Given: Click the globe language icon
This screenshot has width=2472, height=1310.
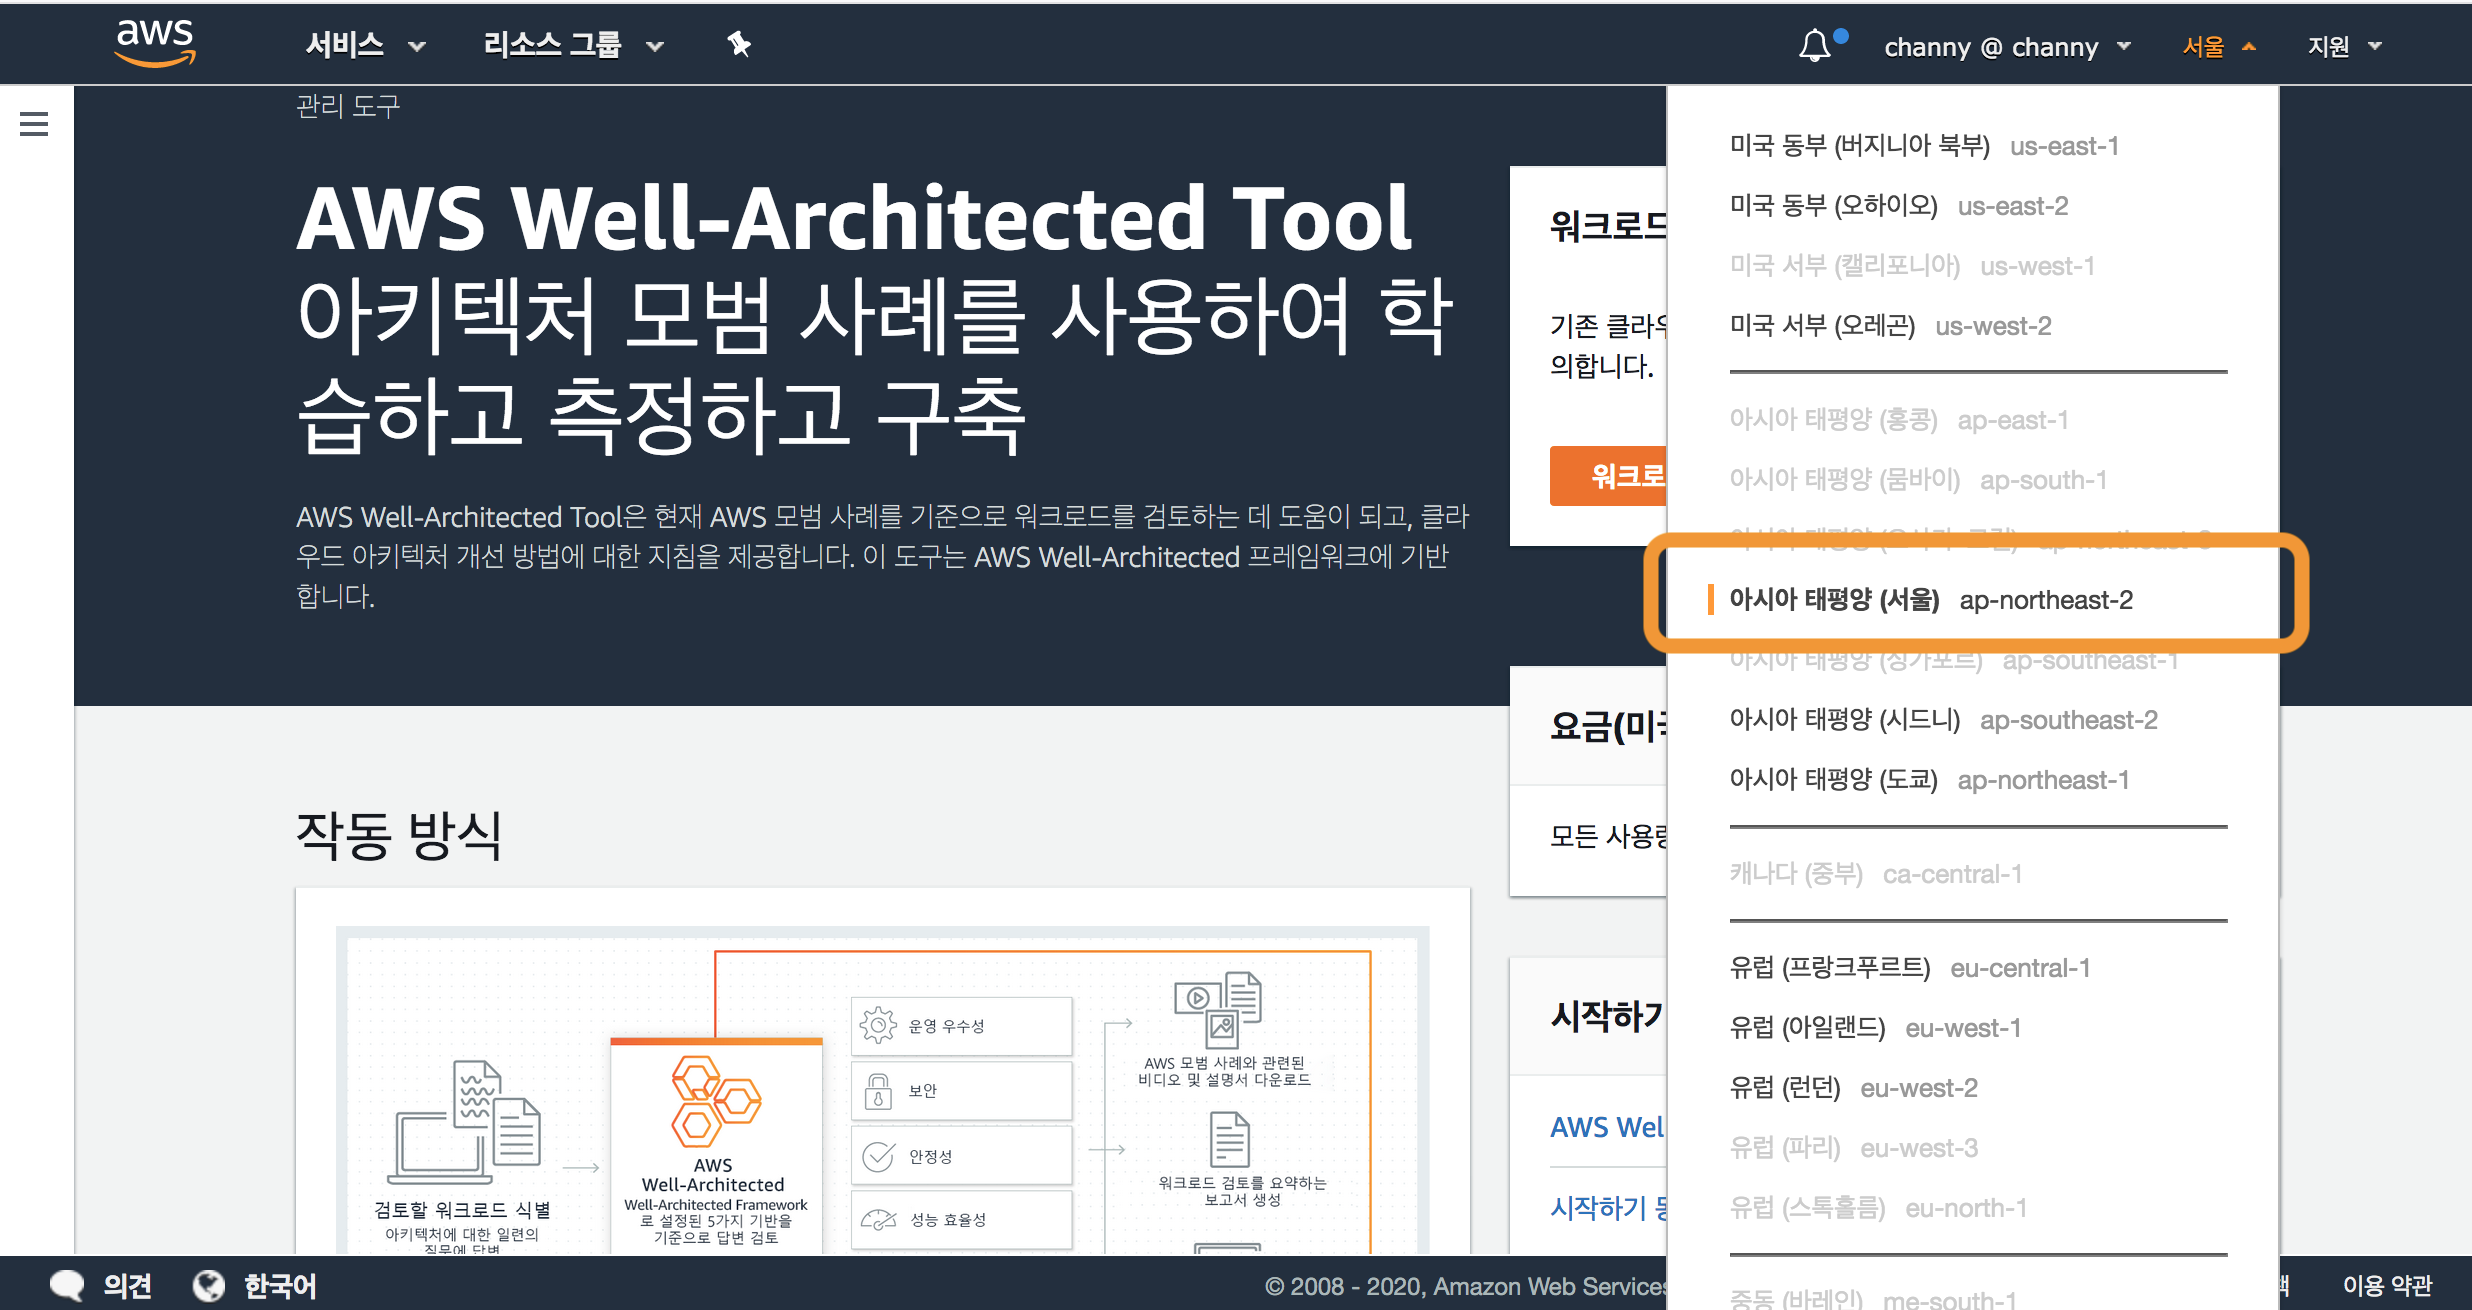Looking at the screenshot, I should 209,1285.
